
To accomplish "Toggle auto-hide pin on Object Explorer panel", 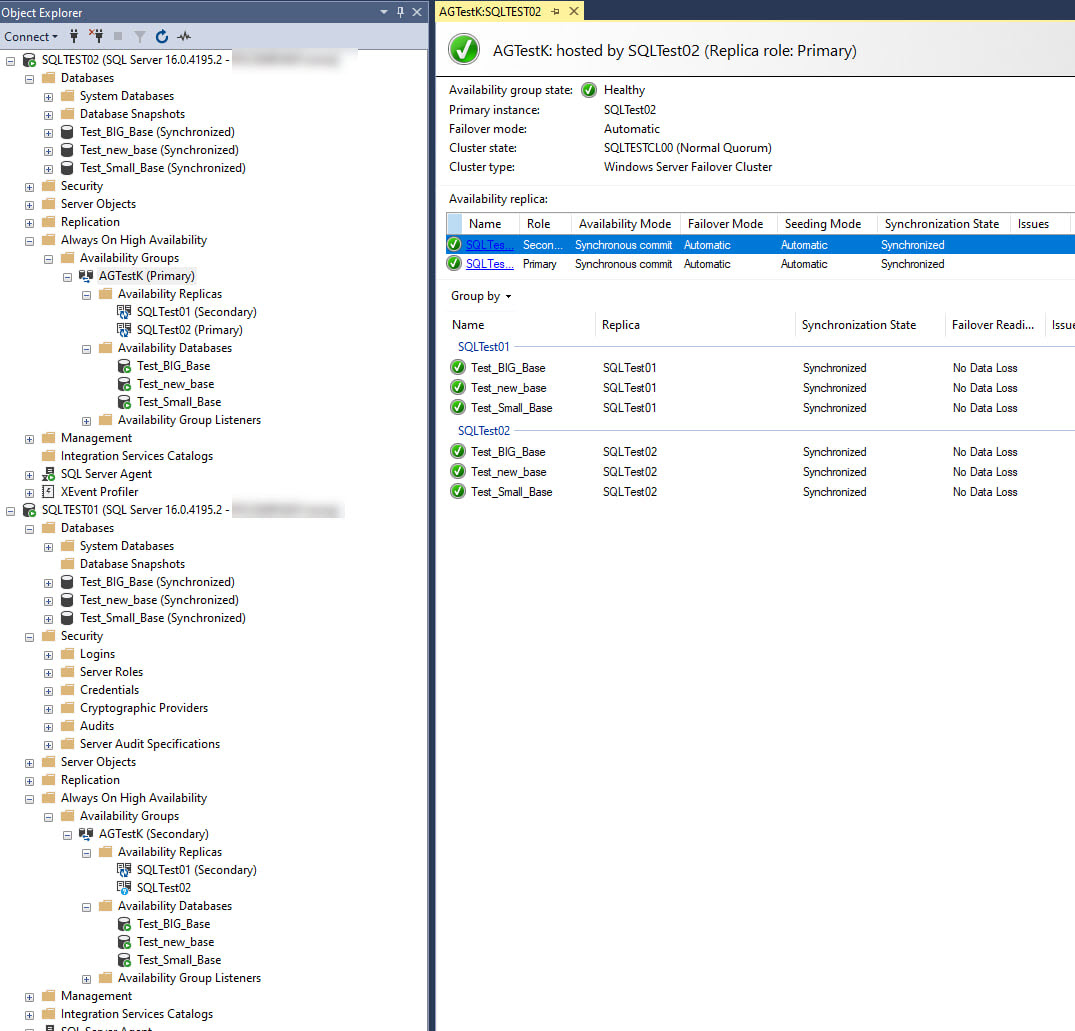I will tap(400, 12).
